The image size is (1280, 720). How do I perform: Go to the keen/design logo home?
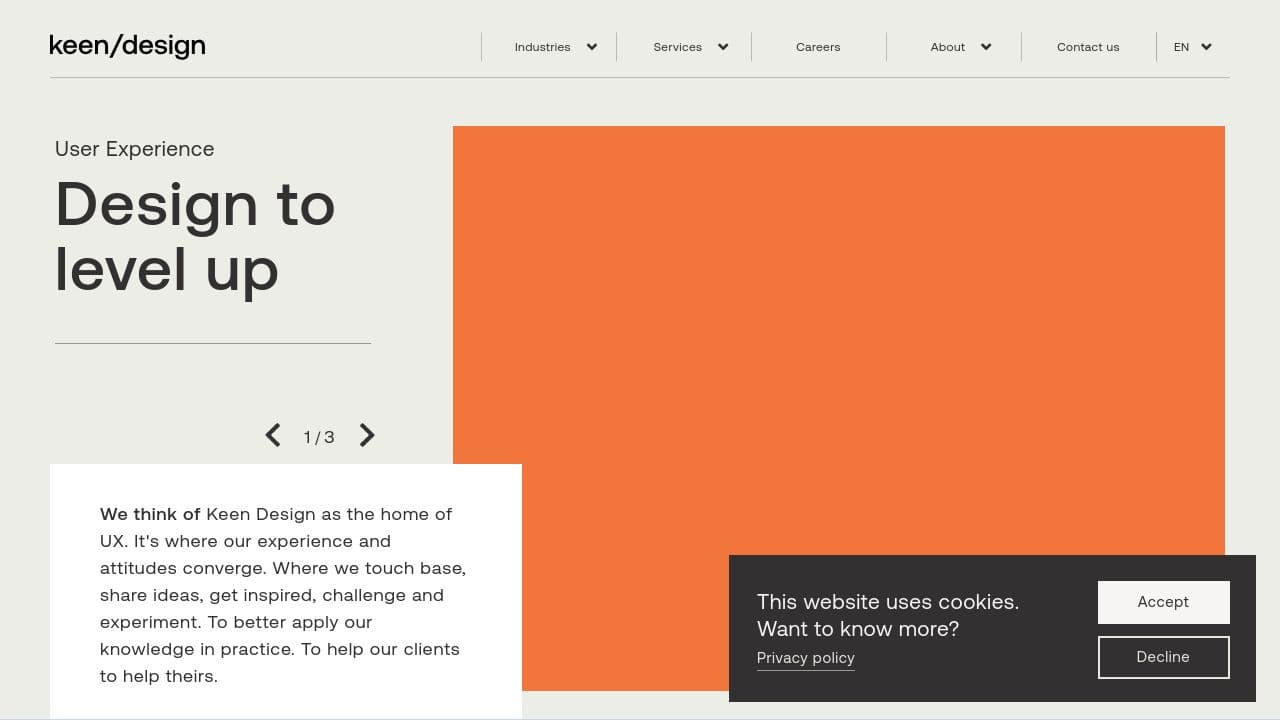click(127, 46)
